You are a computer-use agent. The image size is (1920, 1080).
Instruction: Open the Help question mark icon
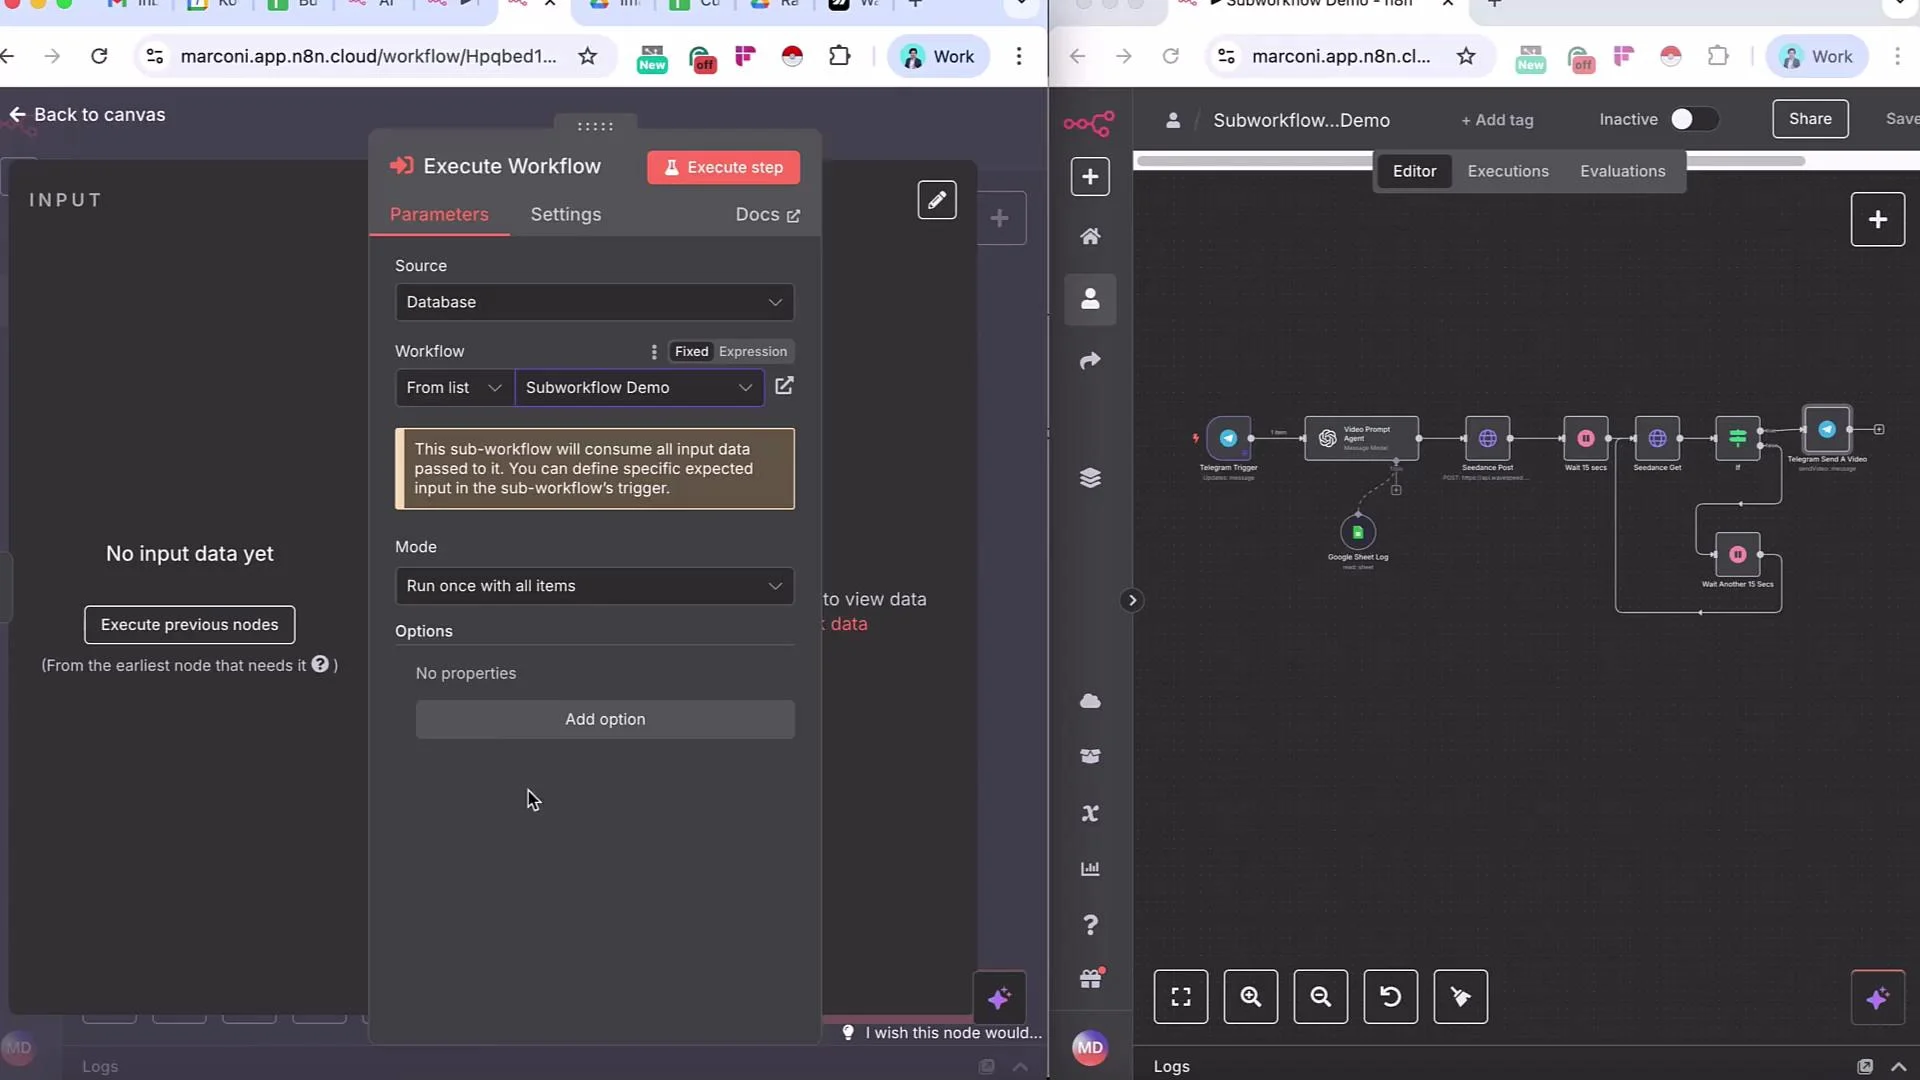coord(1090,925)
